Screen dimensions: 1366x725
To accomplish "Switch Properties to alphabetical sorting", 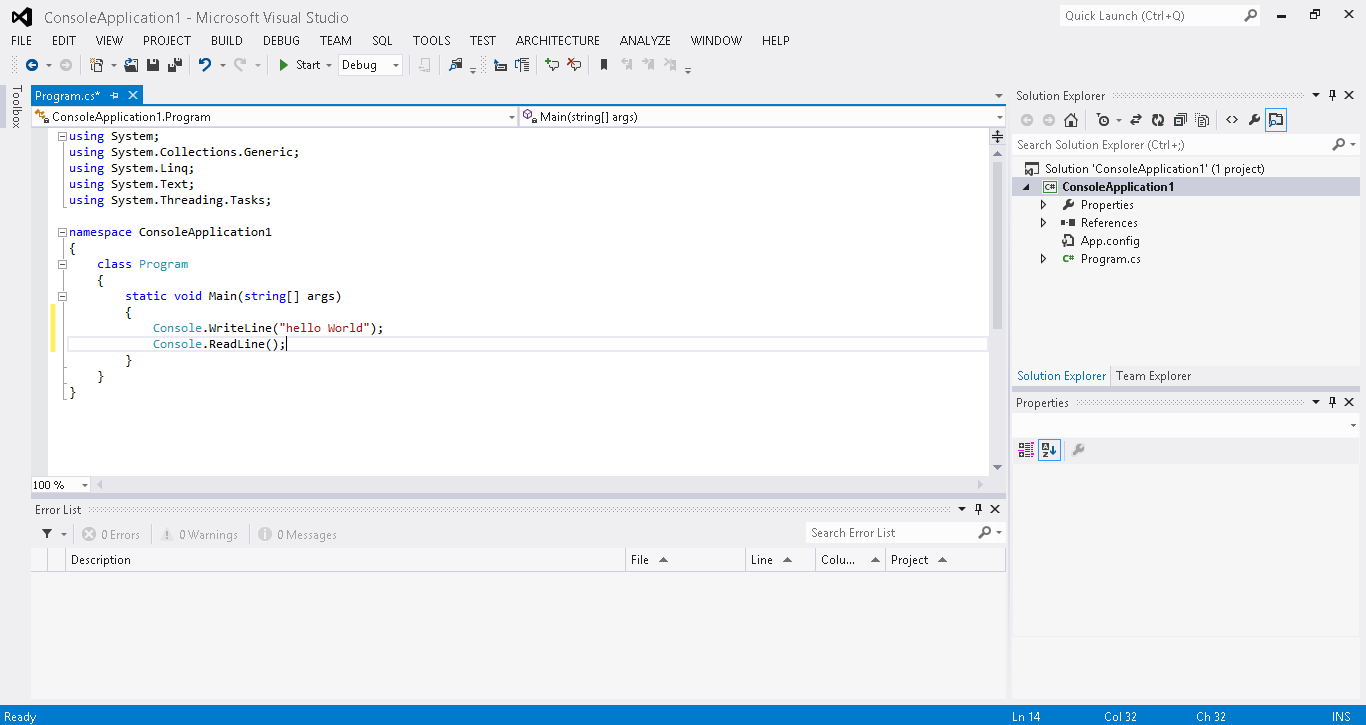I will [1048, 449].
